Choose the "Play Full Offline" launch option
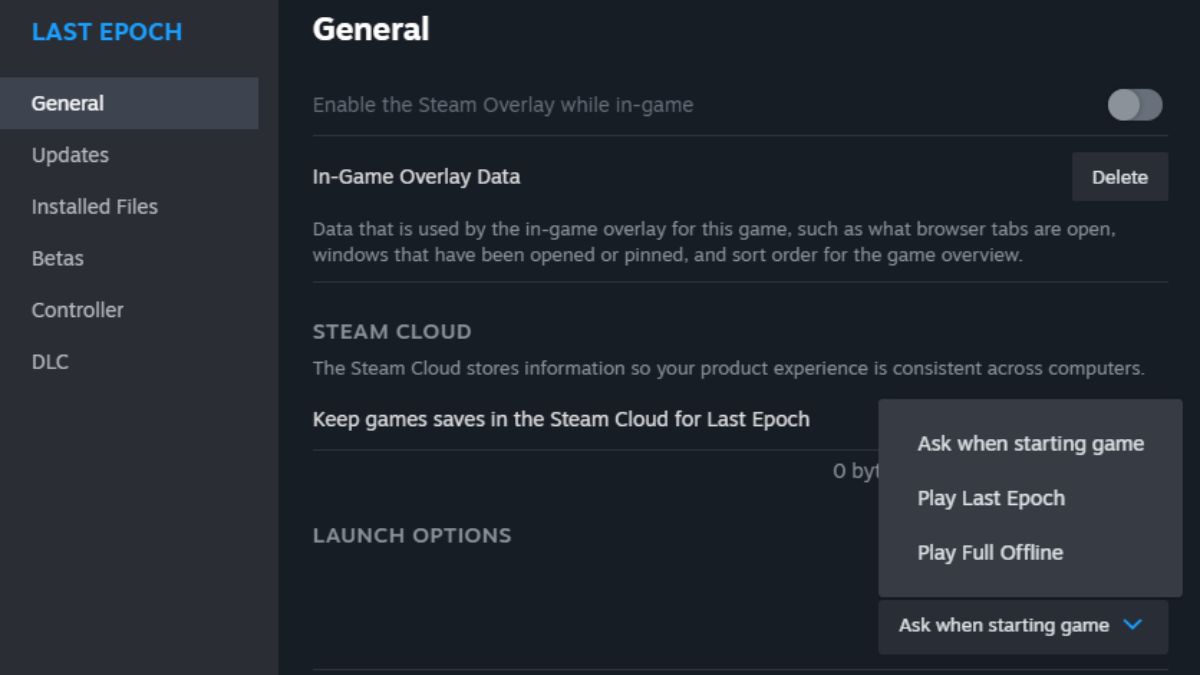This screenshot has height=675, width=1200. (990, 552)
